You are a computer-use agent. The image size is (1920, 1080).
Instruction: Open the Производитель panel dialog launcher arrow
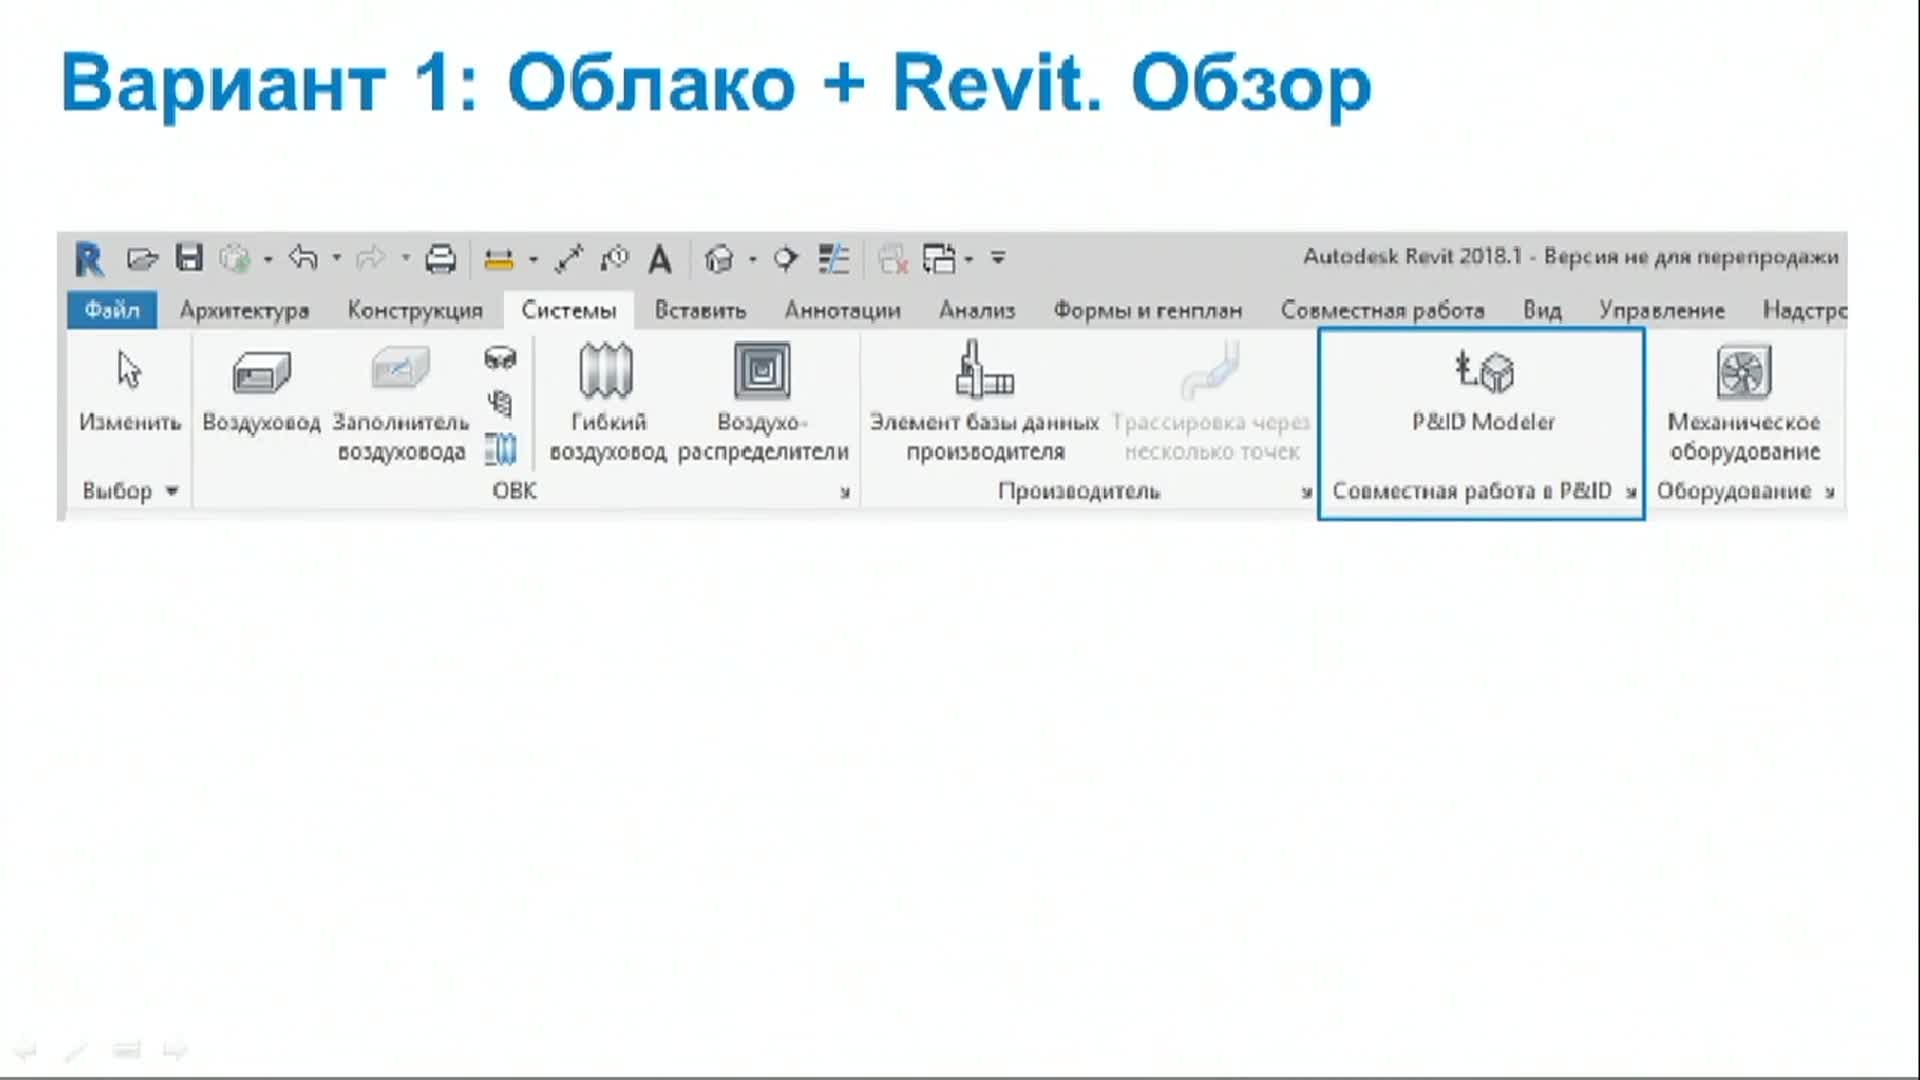pos(1307,492)
